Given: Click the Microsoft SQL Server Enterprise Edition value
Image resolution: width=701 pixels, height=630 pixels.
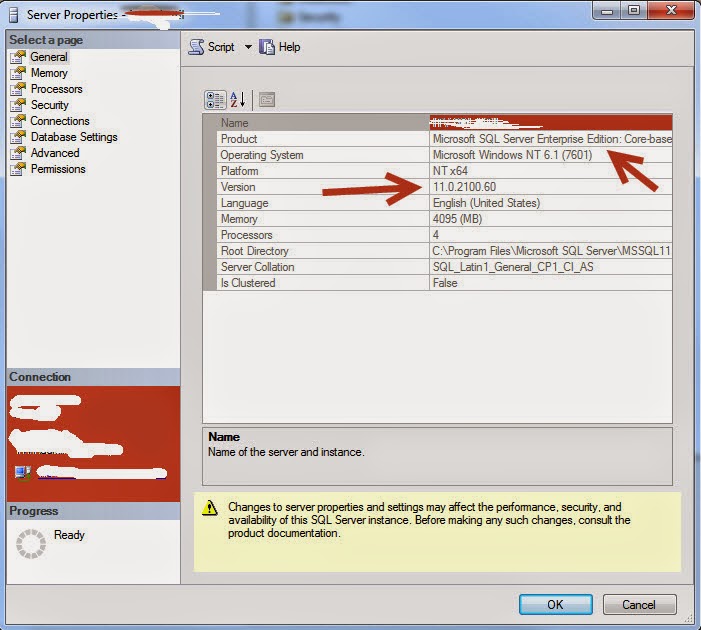Looking at the screenshot, I should pyautogui.click(x=552, y=139).
